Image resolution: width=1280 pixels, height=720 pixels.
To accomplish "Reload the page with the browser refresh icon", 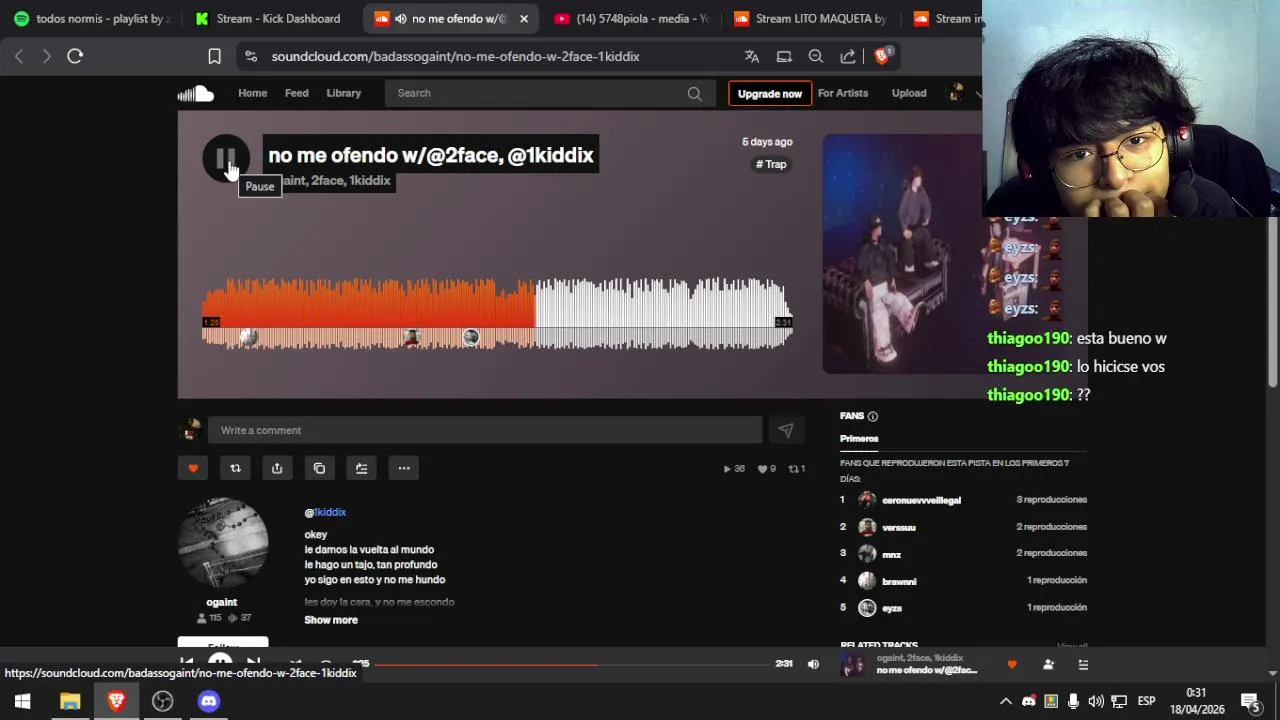I will tap(75, 56).
